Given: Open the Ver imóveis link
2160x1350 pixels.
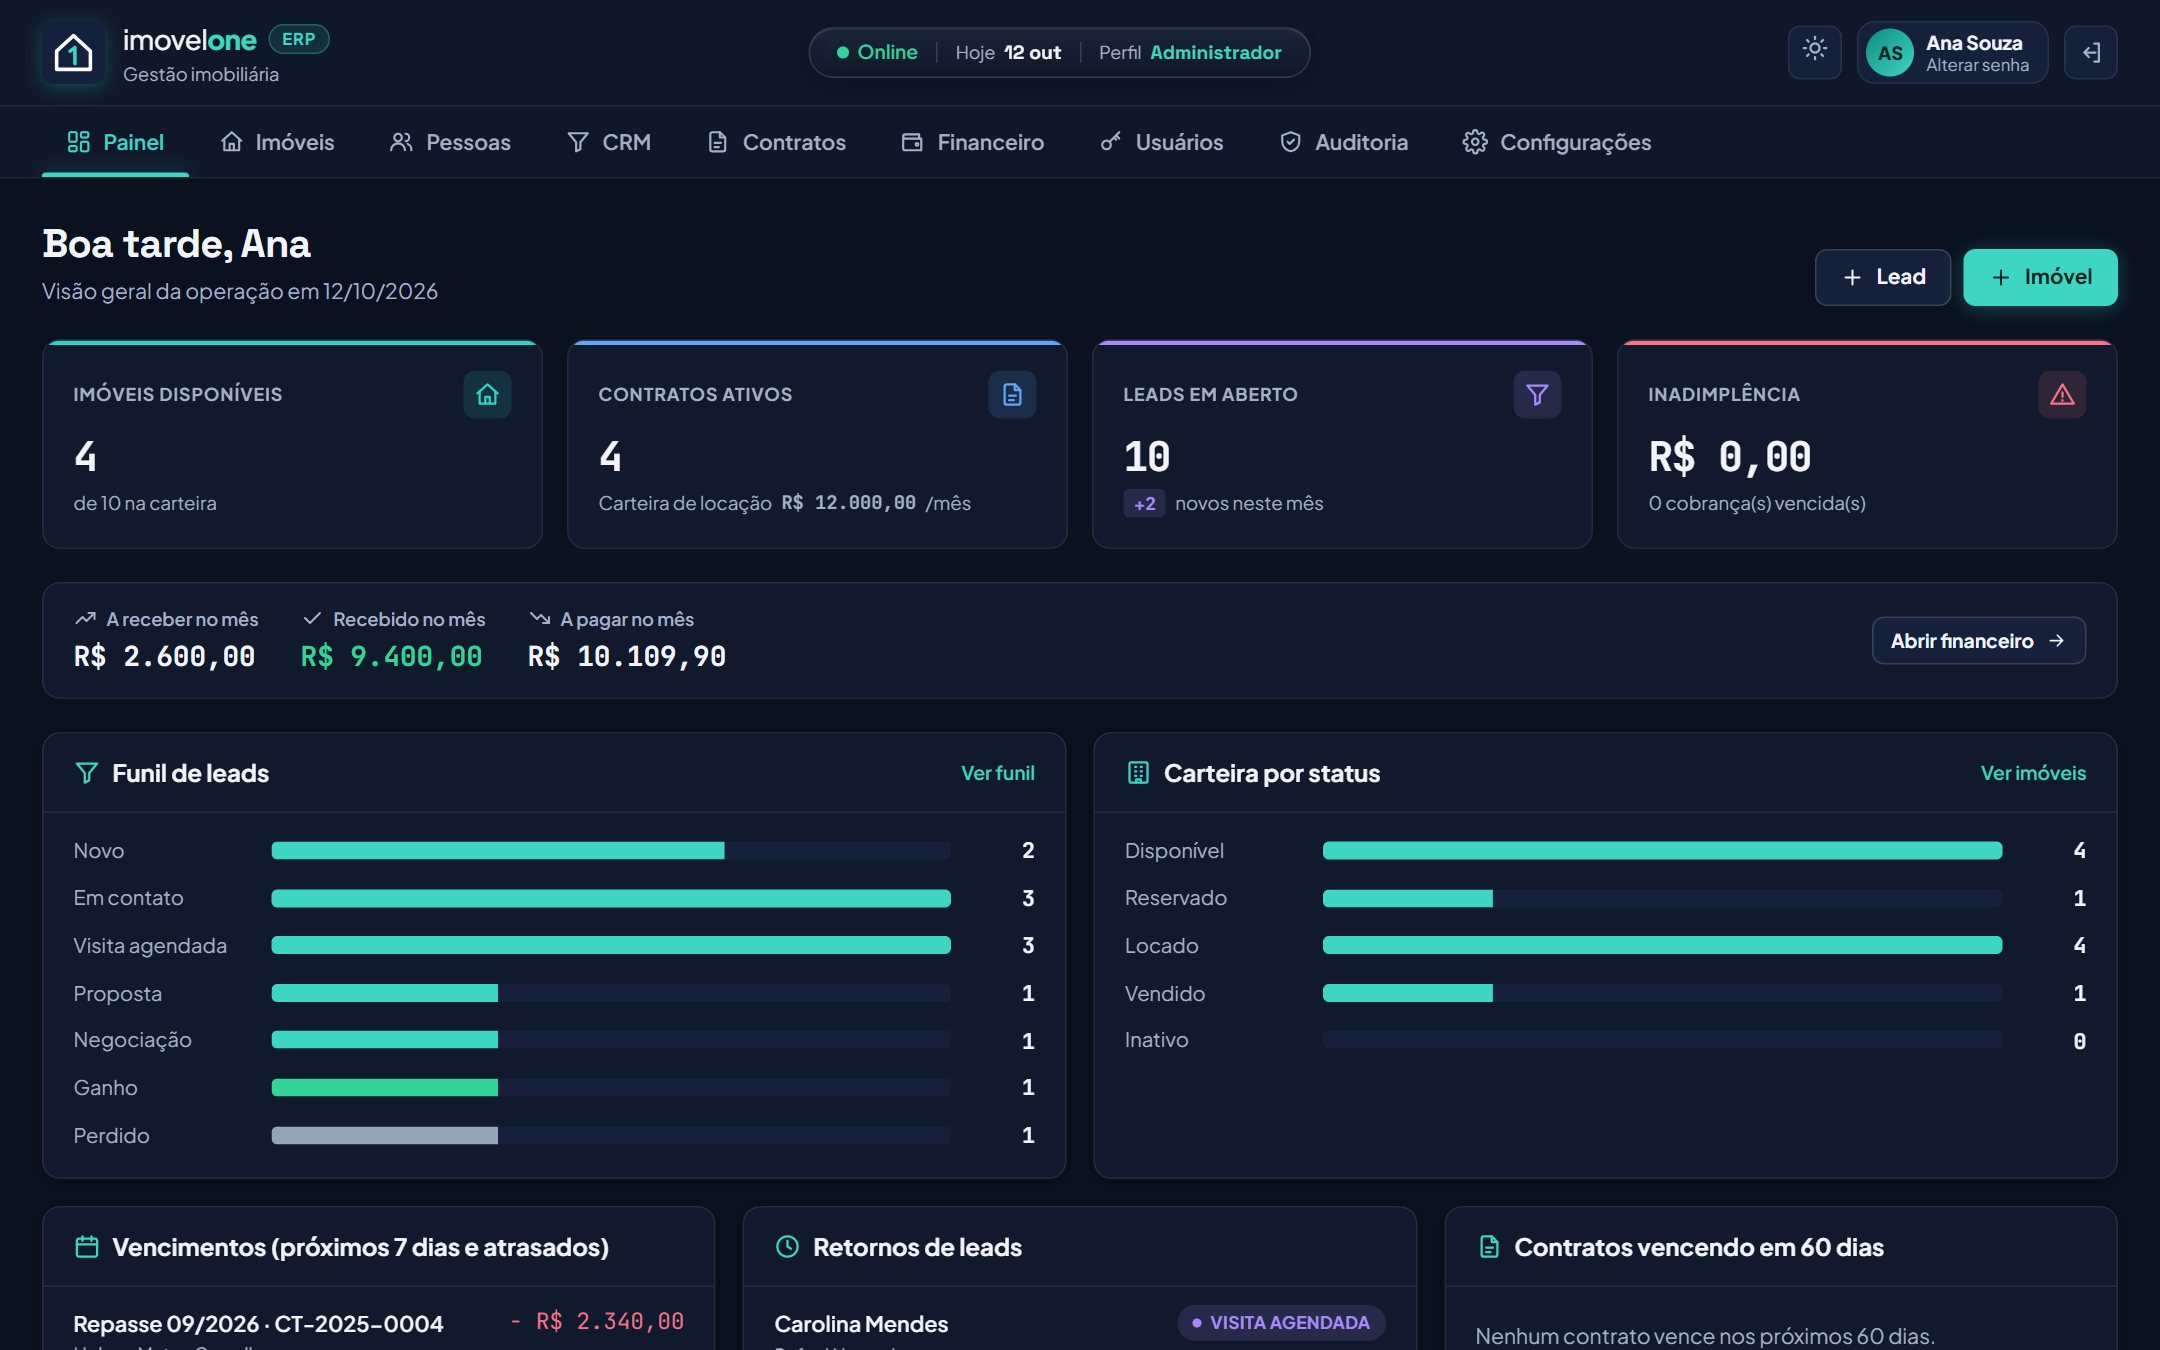Looking at the screenshot, I should pyautogui.click(x=2033, y=773).
